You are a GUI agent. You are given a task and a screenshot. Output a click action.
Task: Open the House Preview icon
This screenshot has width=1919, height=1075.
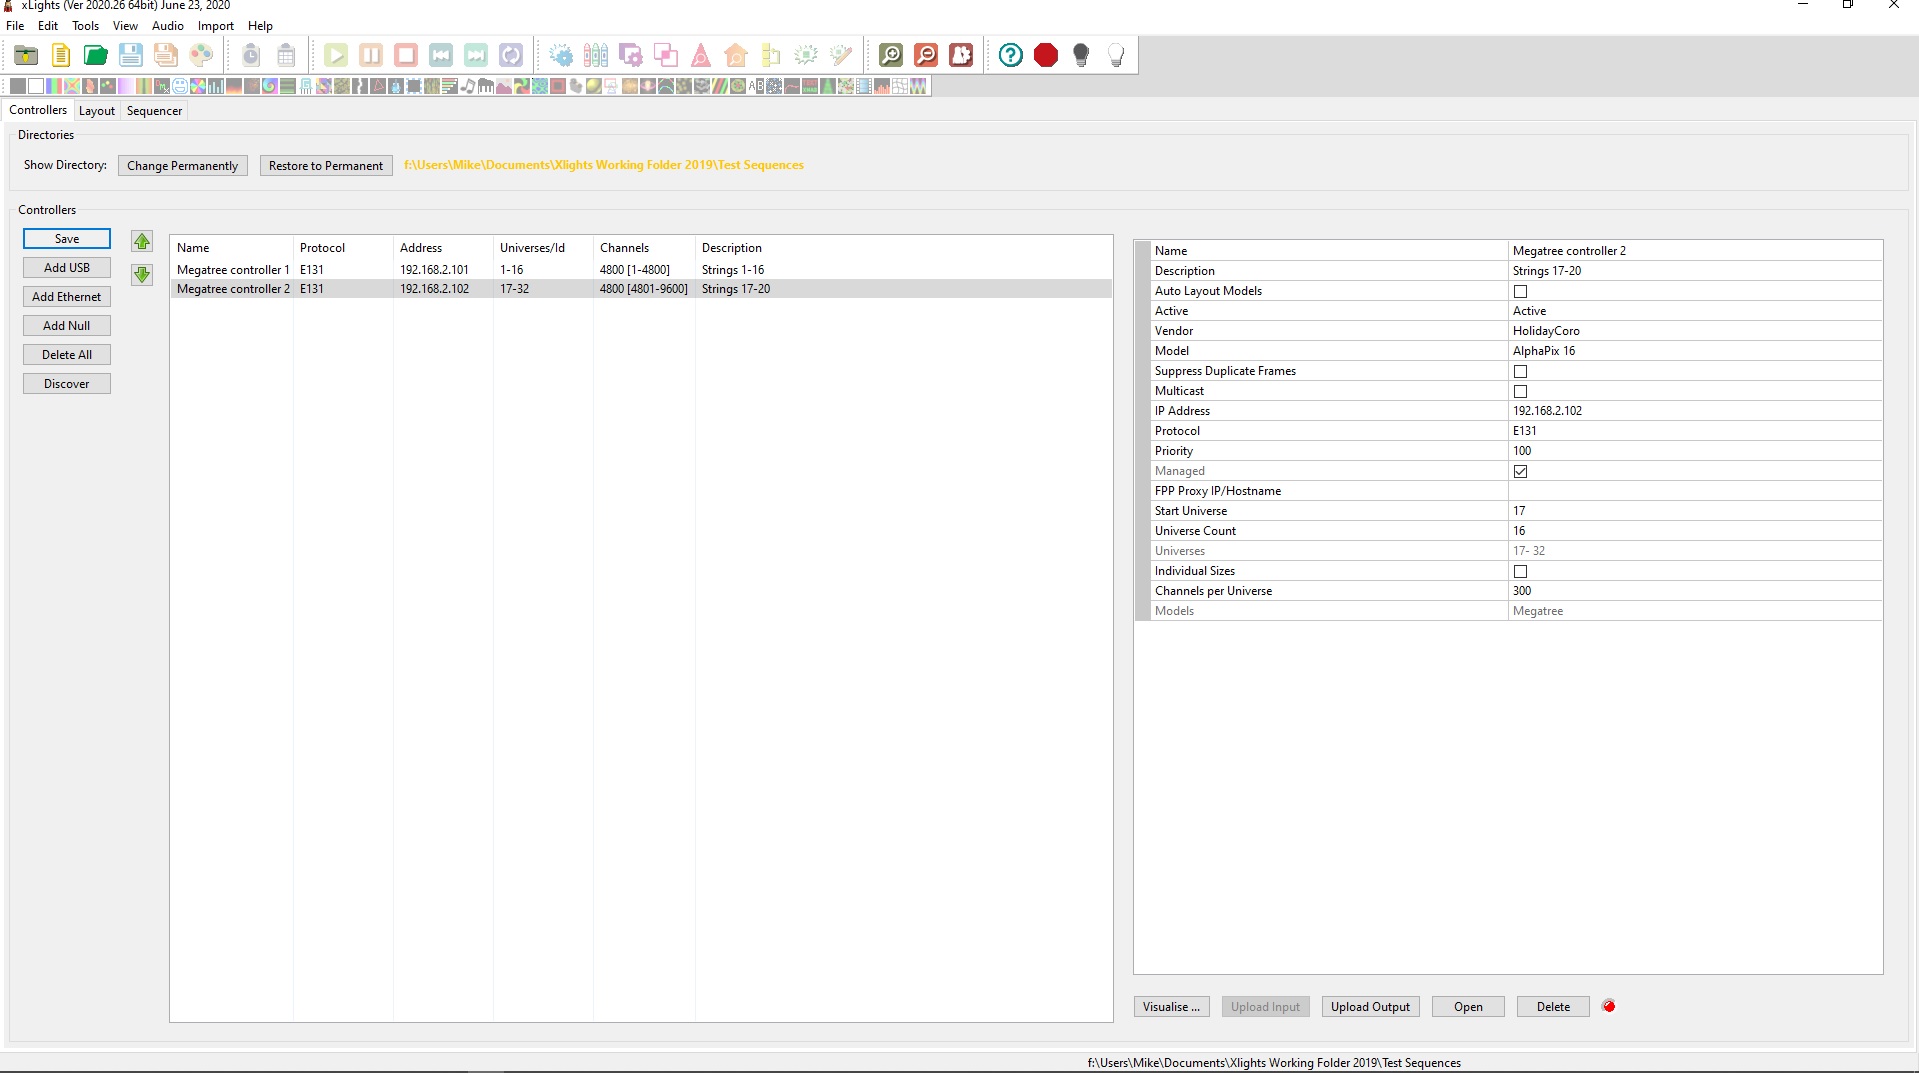(736, 55)
